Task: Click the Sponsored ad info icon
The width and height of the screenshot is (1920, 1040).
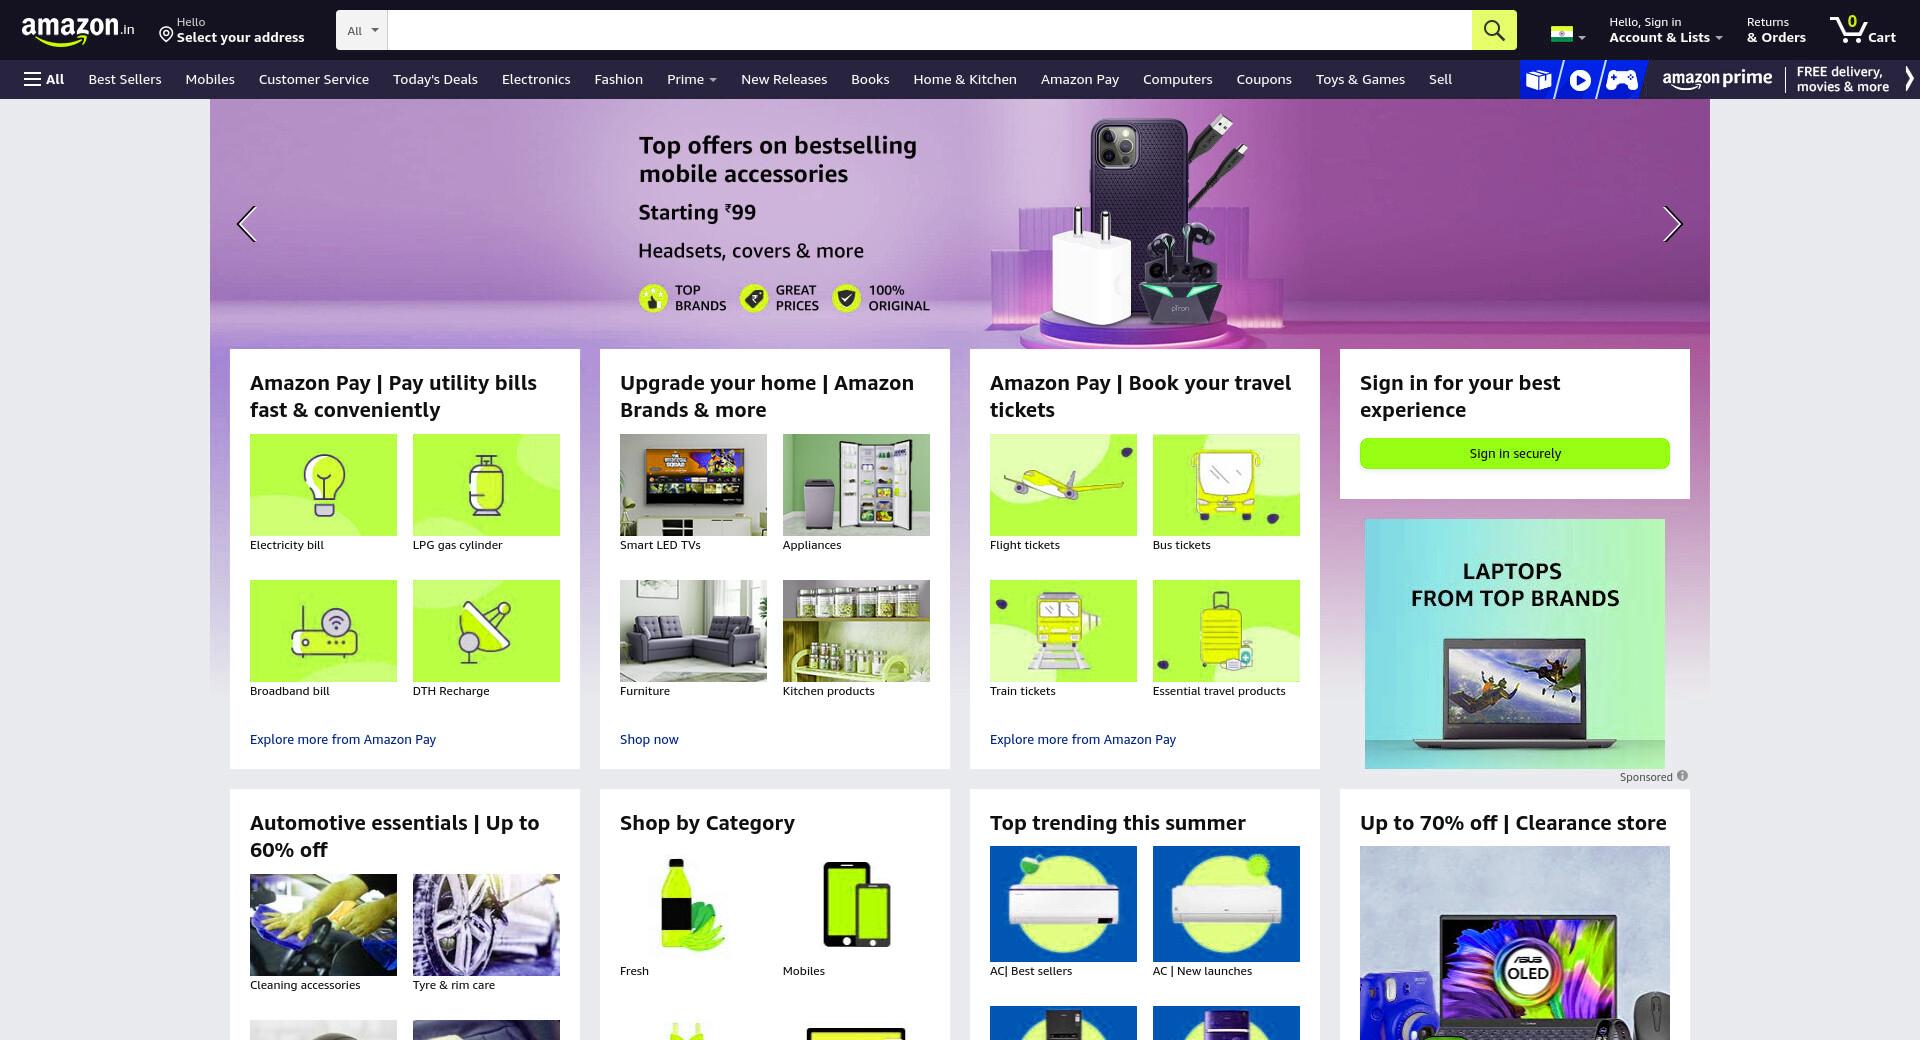Action: click(x=1682, y=776)
